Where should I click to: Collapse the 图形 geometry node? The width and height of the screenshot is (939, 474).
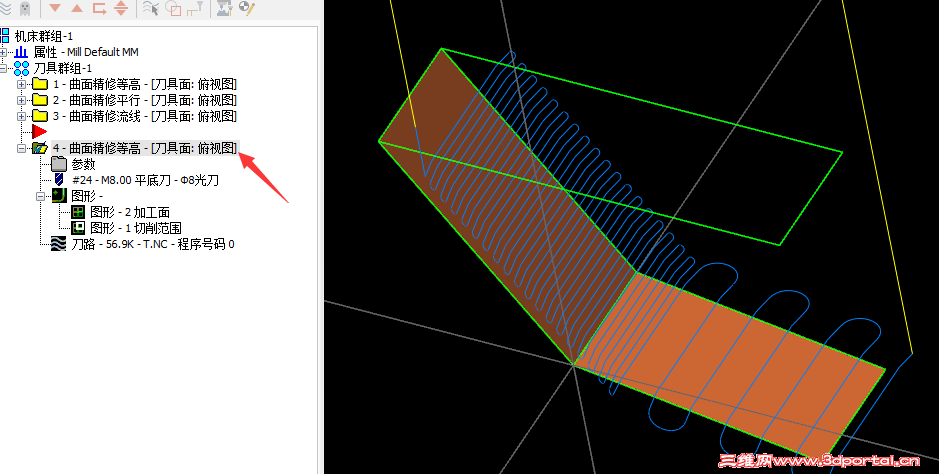tap(41, 196)
